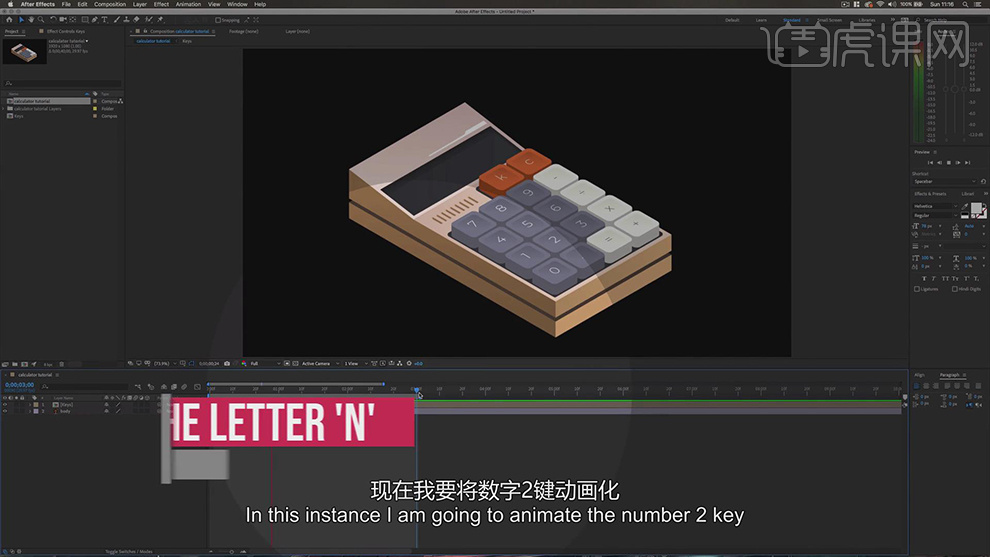Click the Home icon in the toolbar
Screen dimensions: 990x557
[9, 20]
